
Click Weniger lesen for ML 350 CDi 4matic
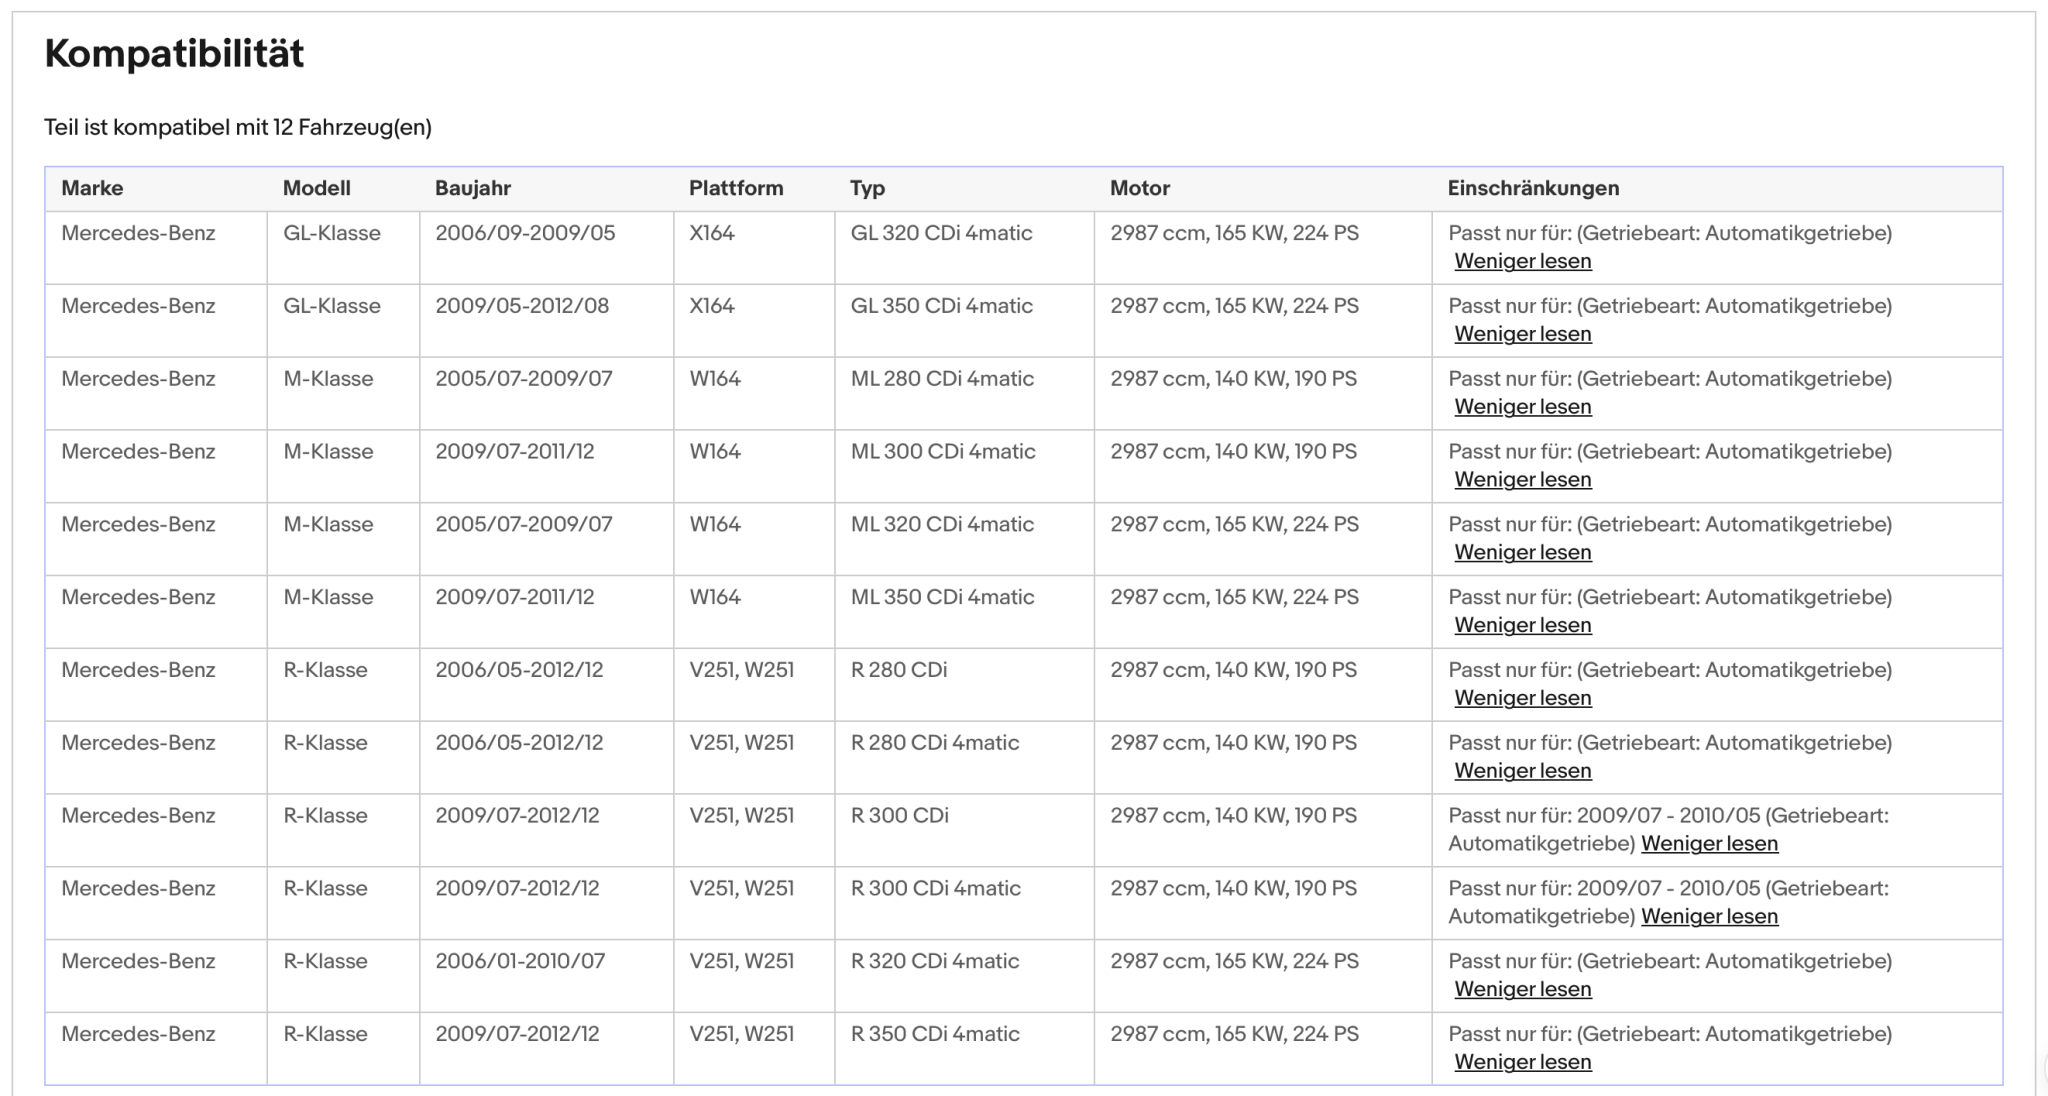[1522, 626]
